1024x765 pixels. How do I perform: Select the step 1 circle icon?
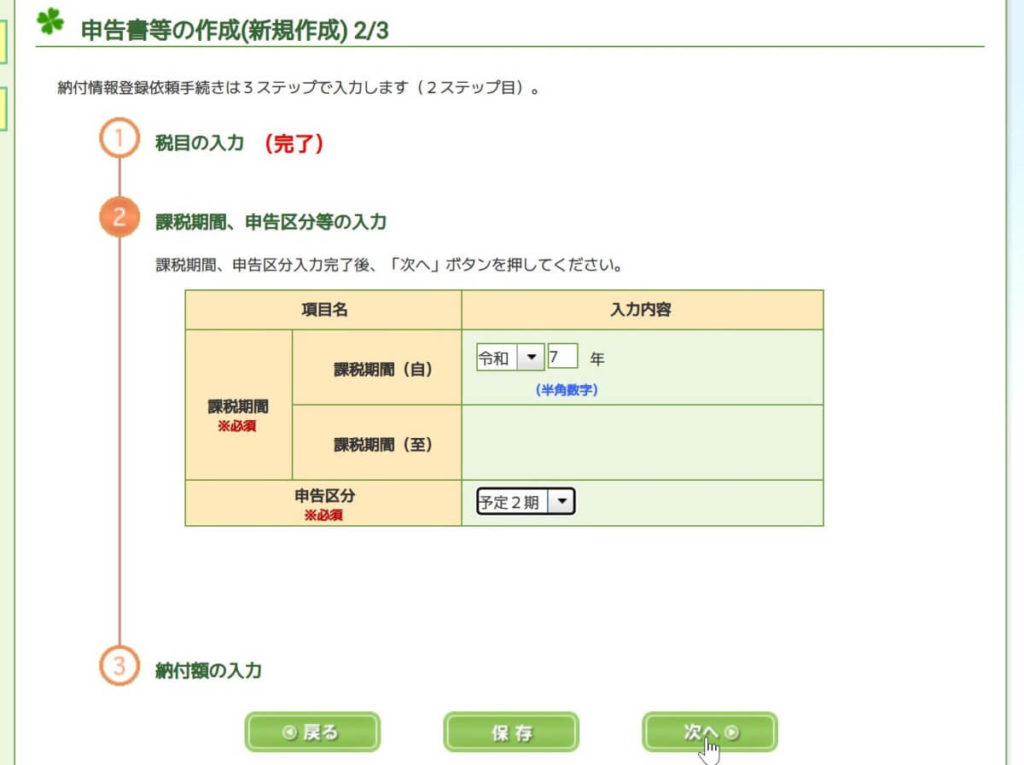[x=119, y=138]
